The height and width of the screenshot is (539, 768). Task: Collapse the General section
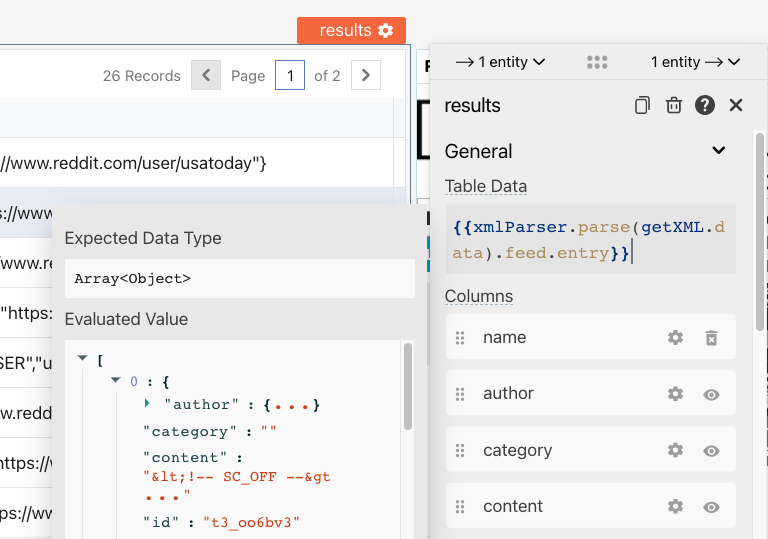click(718, 151)
